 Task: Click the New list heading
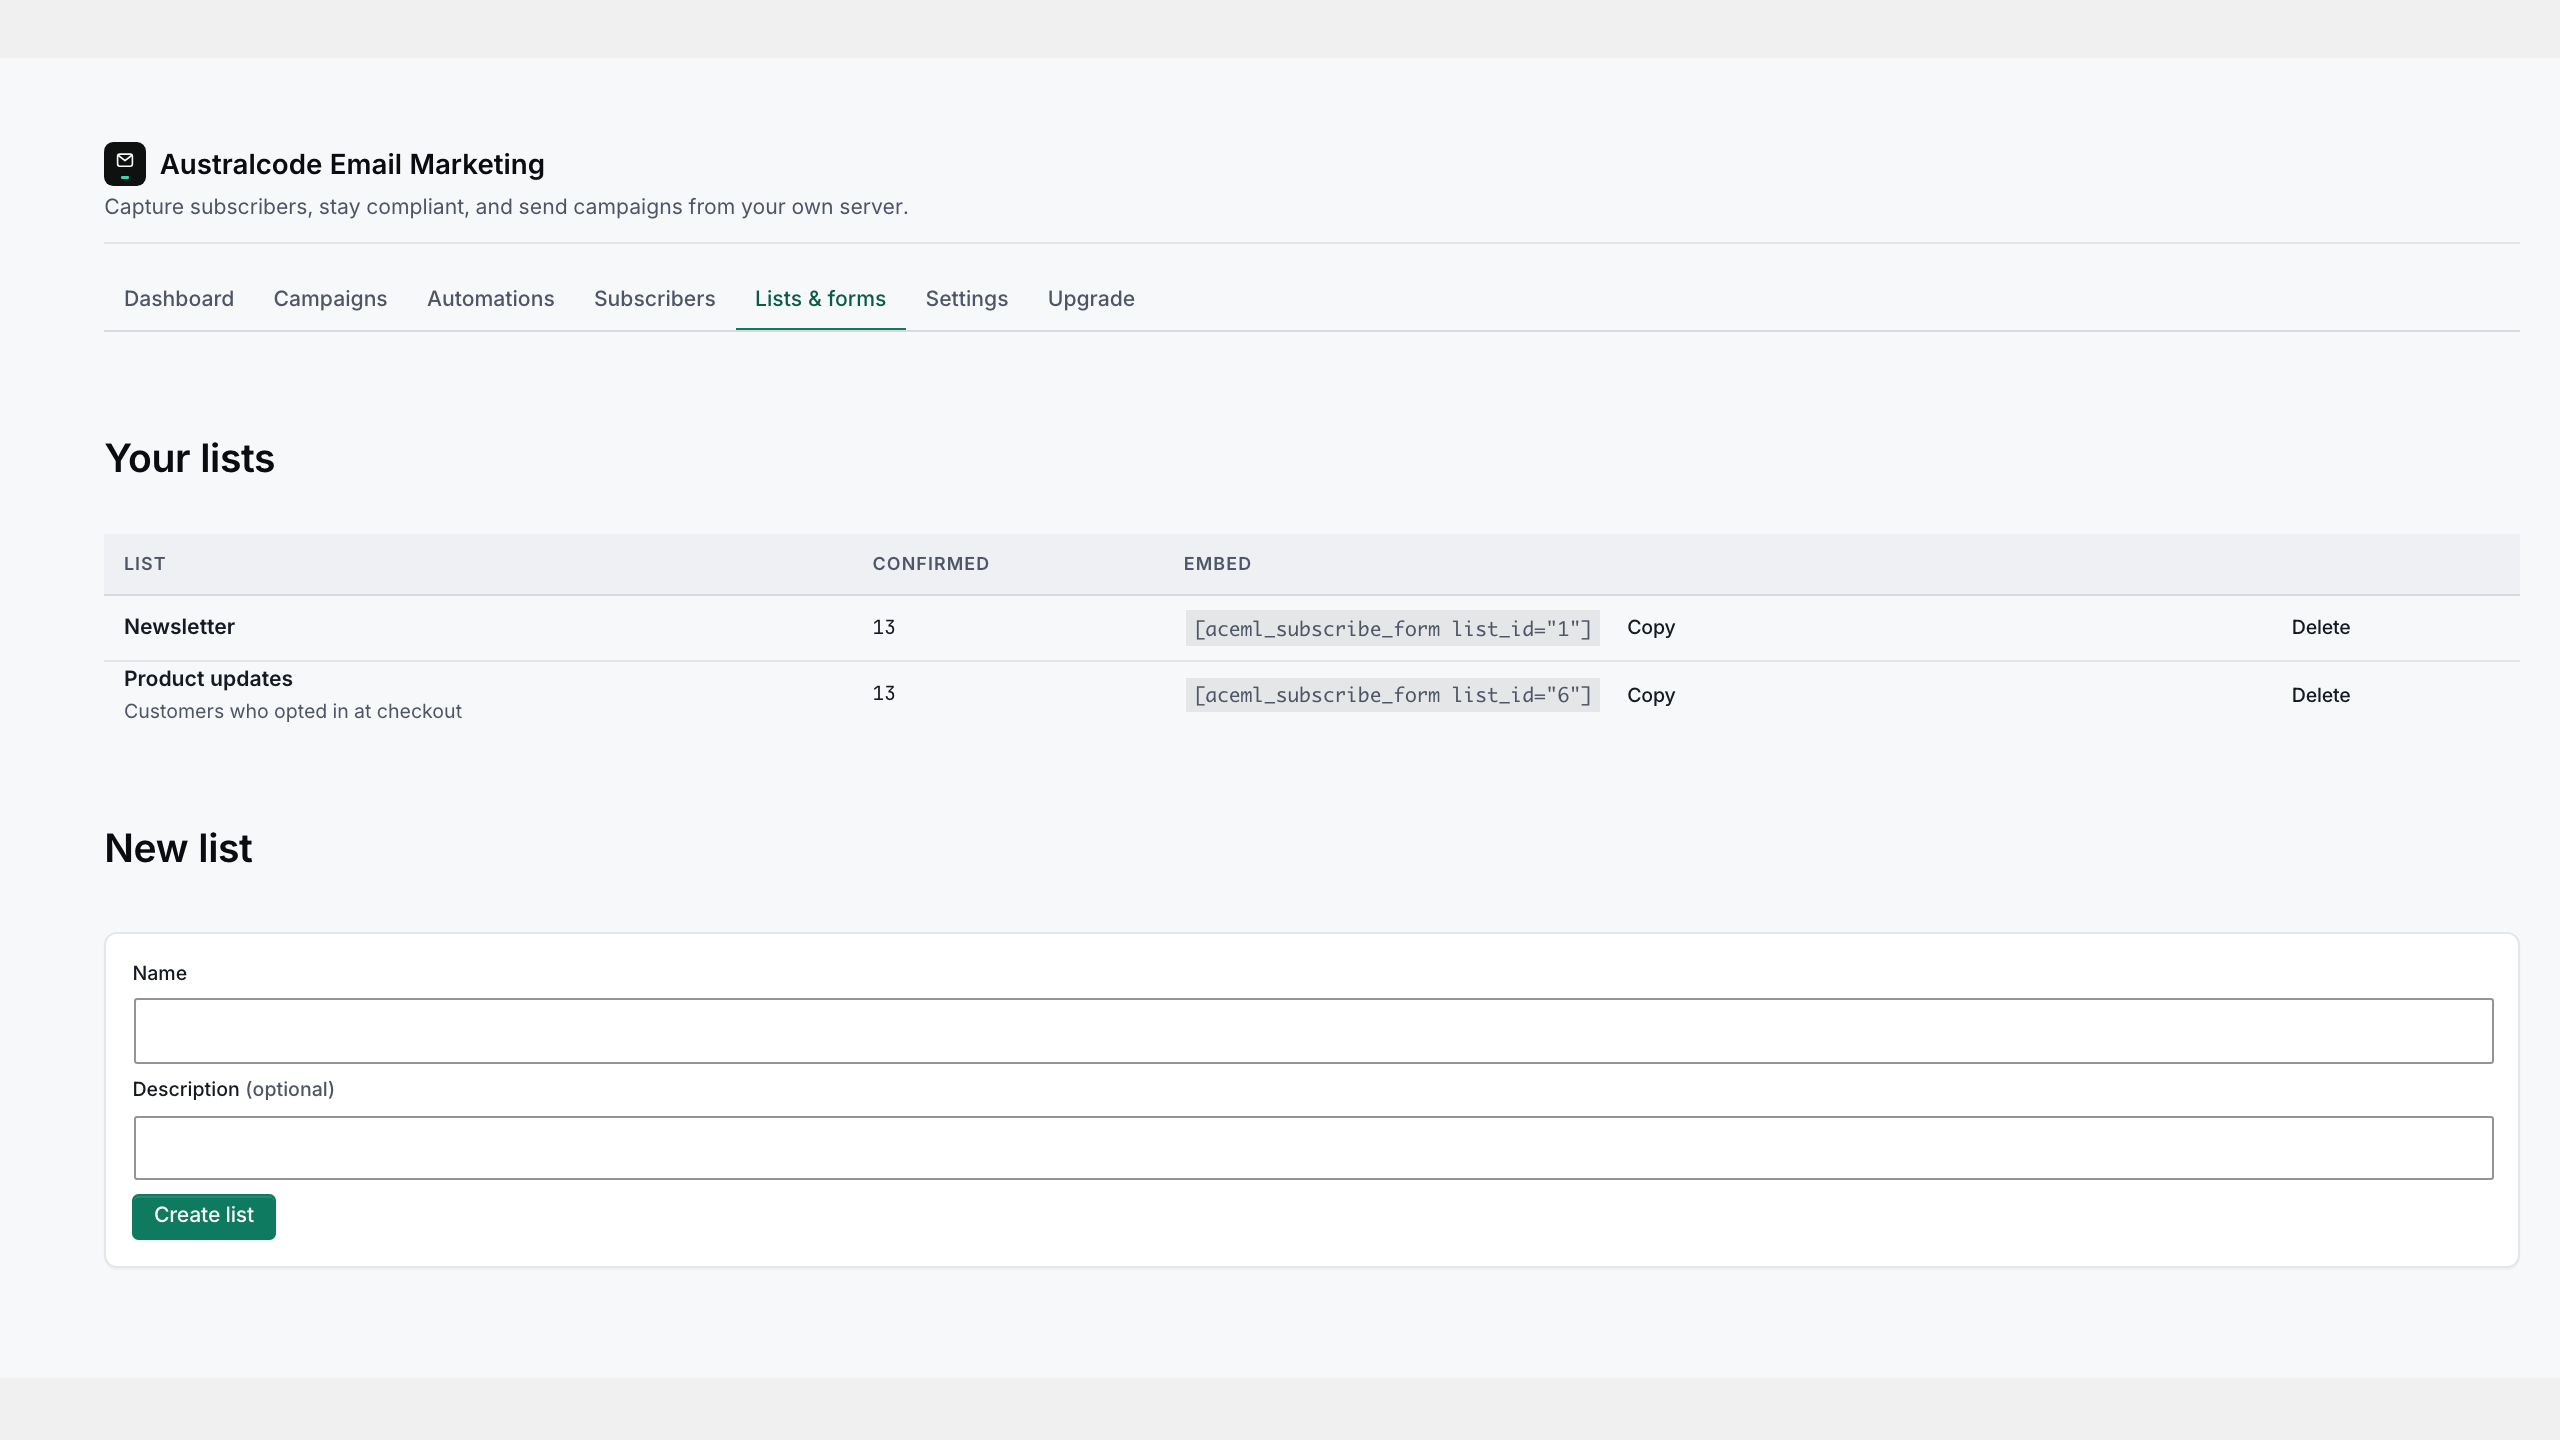(x=179, y=848)
